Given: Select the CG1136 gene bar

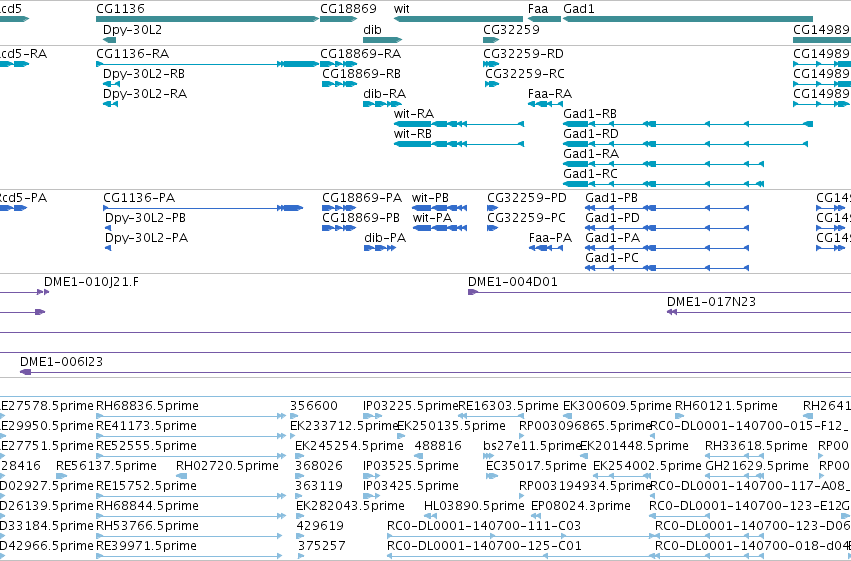Looking at the screenshot, I should [x=207, y=19].
